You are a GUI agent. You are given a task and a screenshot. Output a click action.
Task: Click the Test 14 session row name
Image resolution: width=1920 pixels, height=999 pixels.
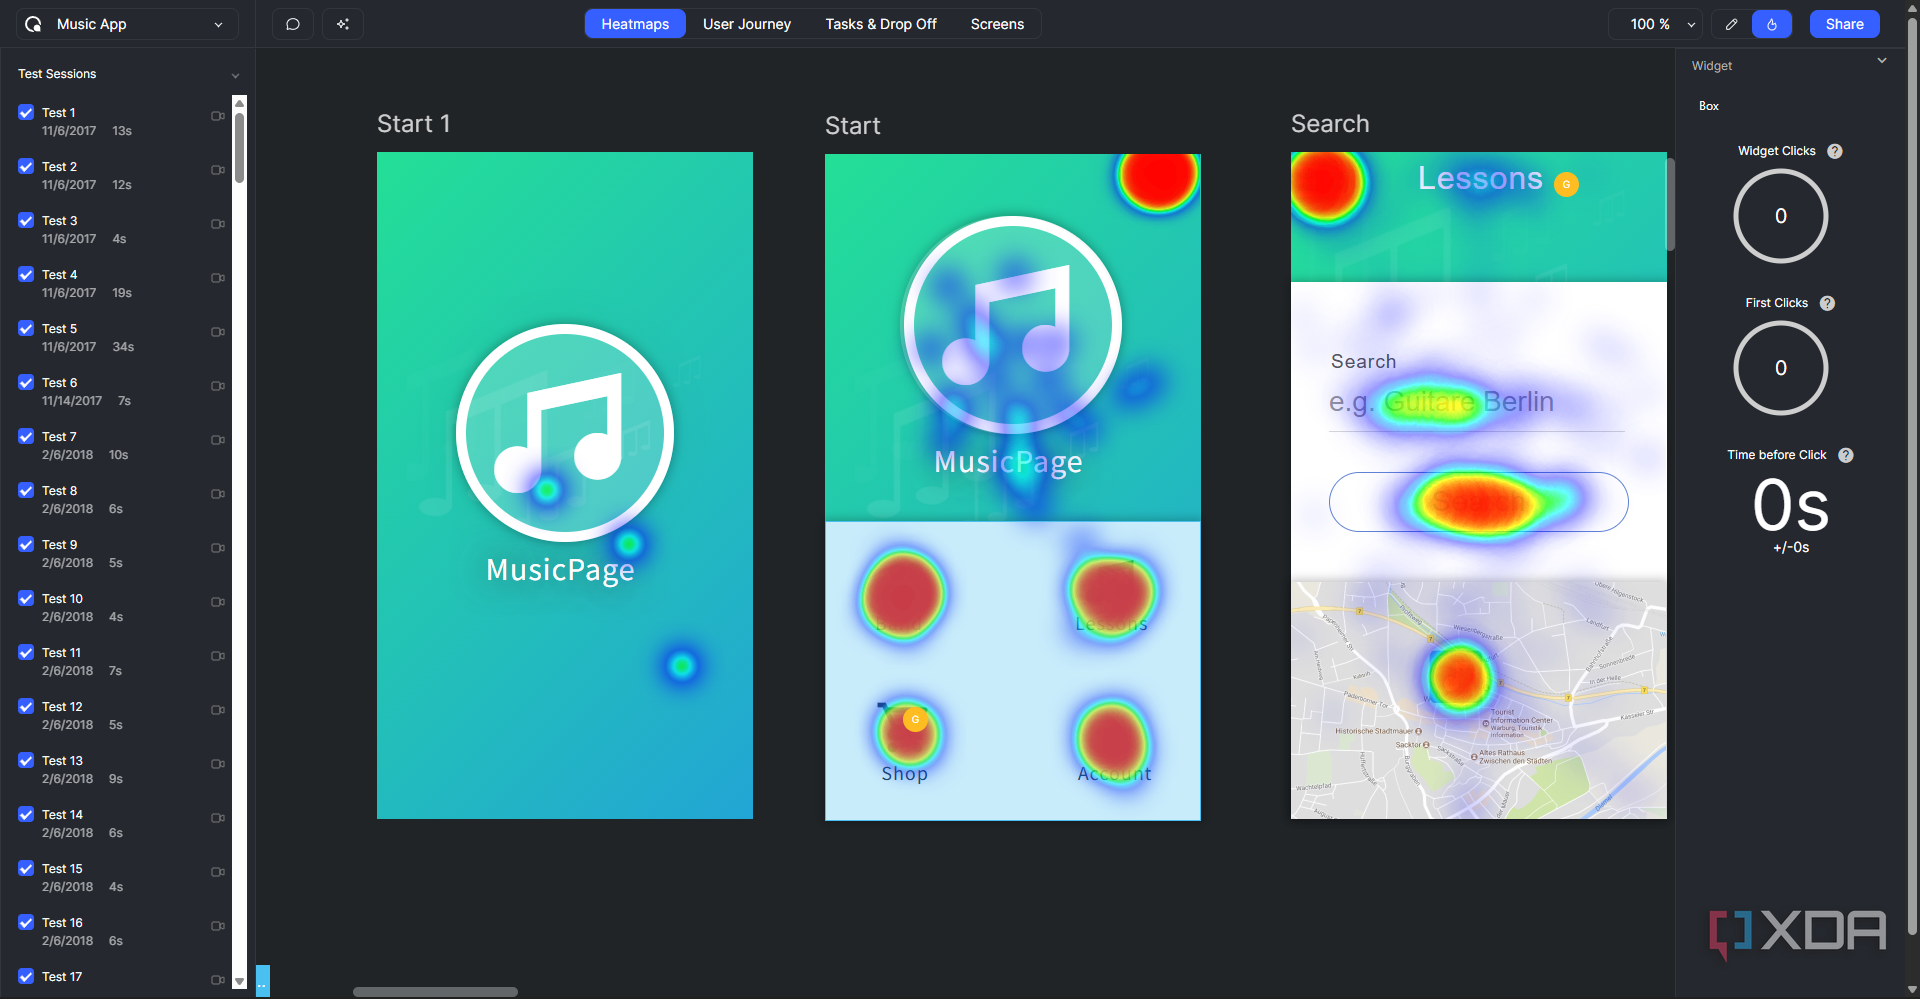[63, 815]
